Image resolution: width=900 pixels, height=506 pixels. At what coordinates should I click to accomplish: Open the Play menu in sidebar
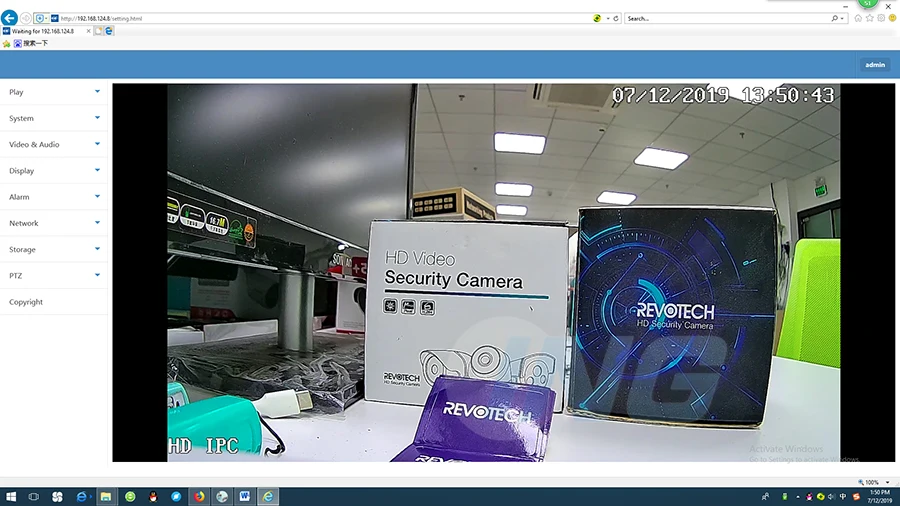[x=16, y=92]
